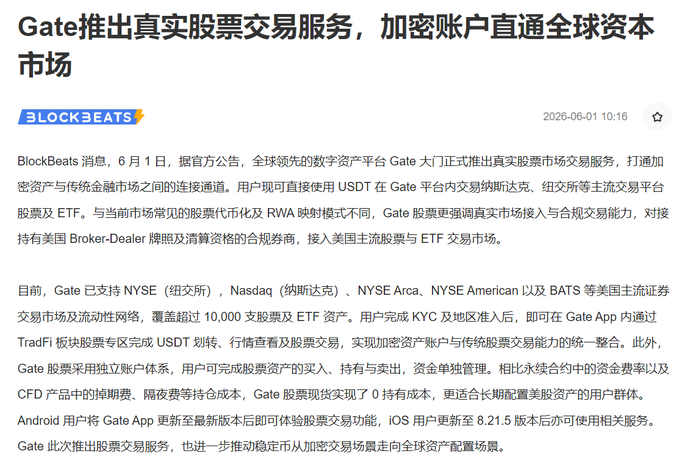The width and height of the screenshot is (679, 473).
Task: Click the '10,000' number in second paragraph
Action: [222, 317]
